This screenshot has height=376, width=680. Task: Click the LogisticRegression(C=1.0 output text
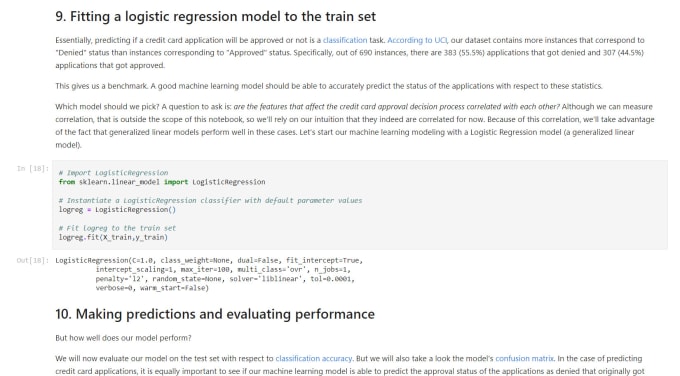click(209, 274)
